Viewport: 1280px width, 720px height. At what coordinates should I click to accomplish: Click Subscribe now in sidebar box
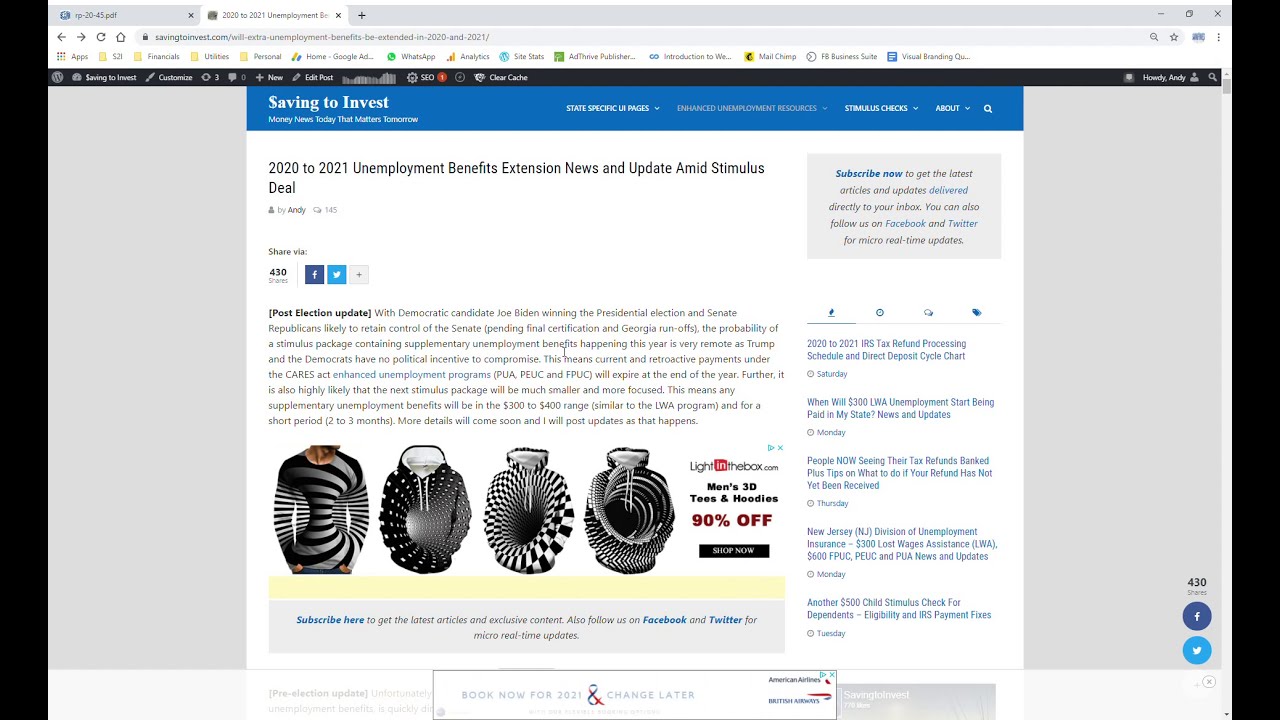tap(869, 174)
